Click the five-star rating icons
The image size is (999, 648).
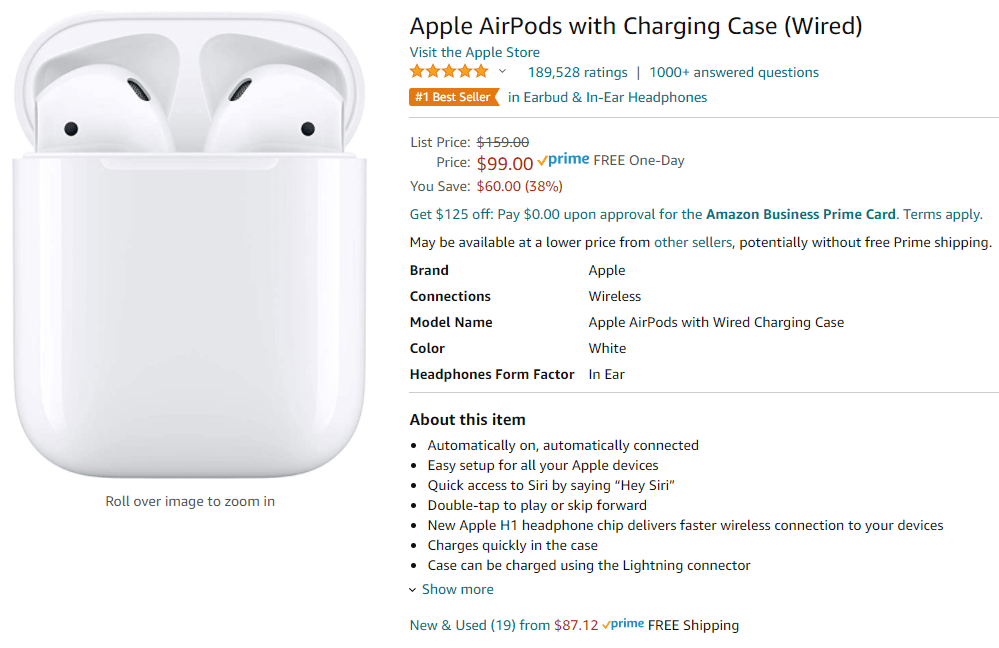449,72
